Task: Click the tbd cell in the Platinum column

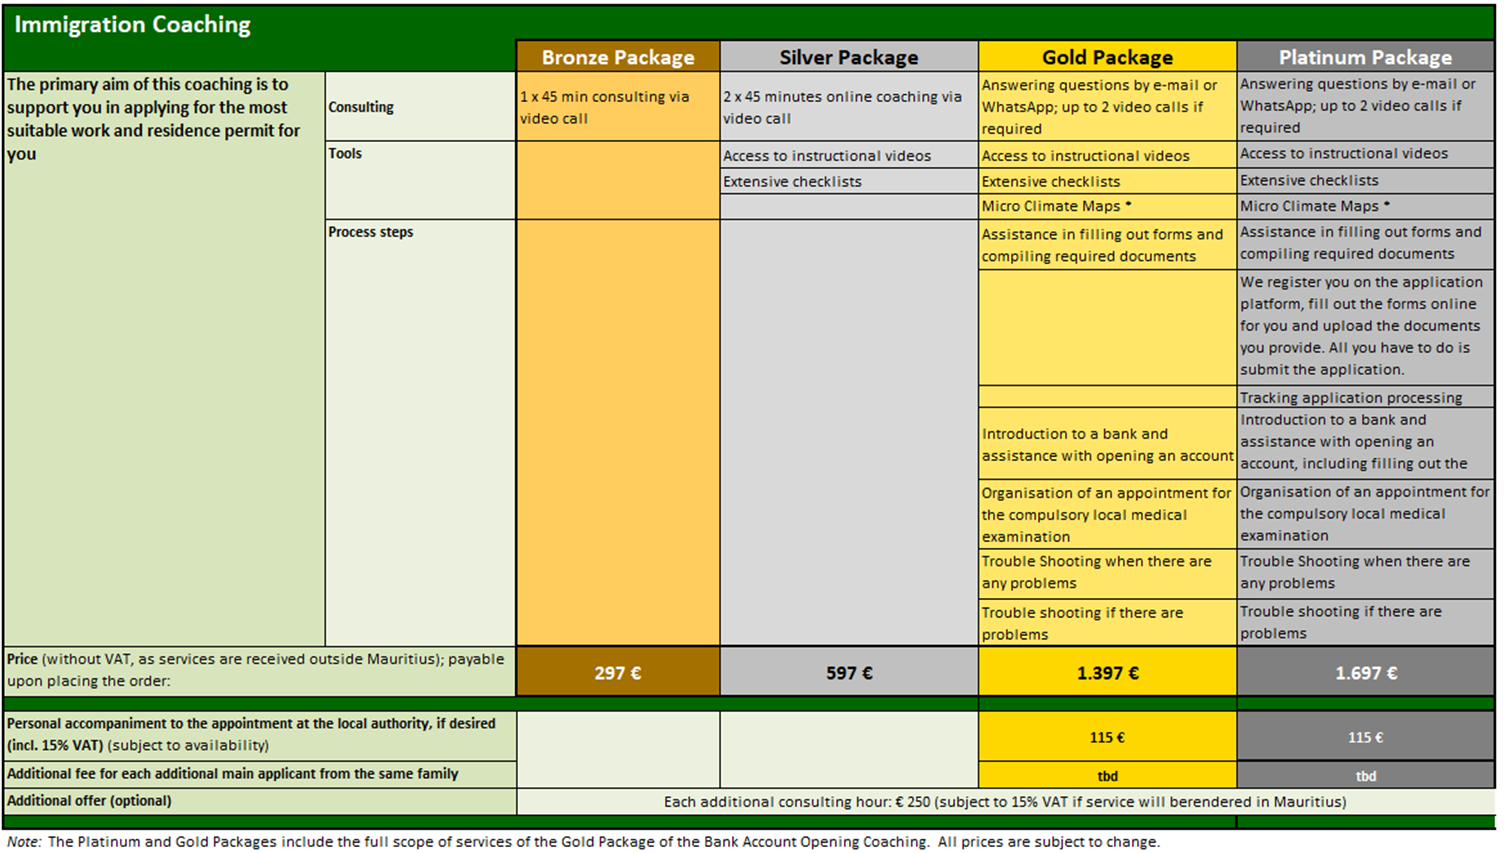Action: (x=1365, y=776)
